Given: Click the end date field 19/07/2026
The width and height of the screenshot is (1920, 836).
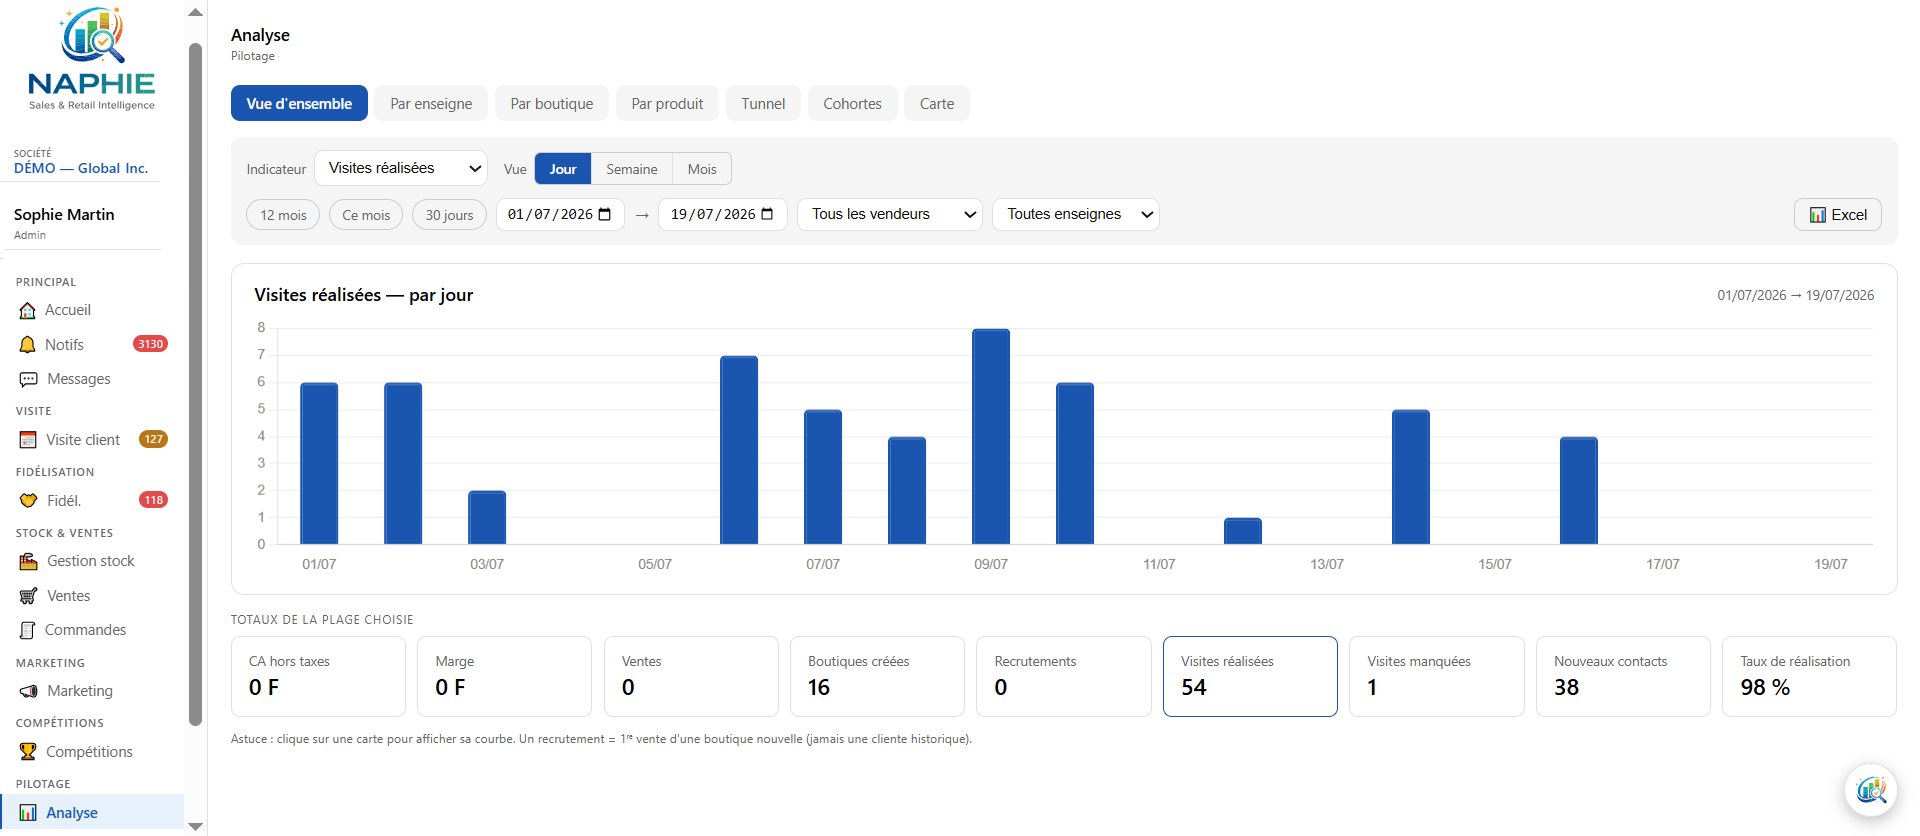Looking at the screenshot, I should (x=723, y=215).
